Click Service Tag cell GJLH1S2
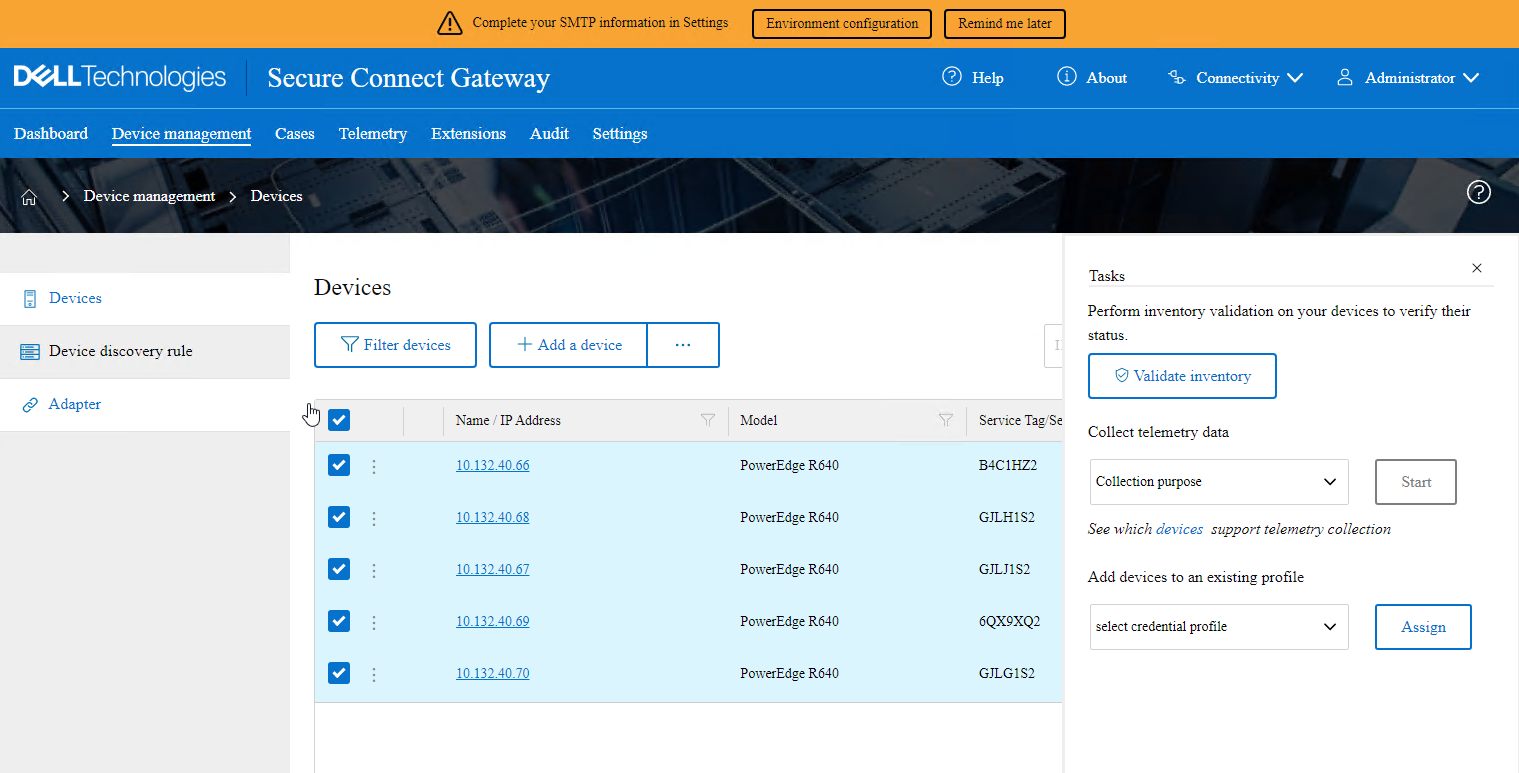Image resolution: width=1519 pixels, height=773 pixels. point(1006,518)
